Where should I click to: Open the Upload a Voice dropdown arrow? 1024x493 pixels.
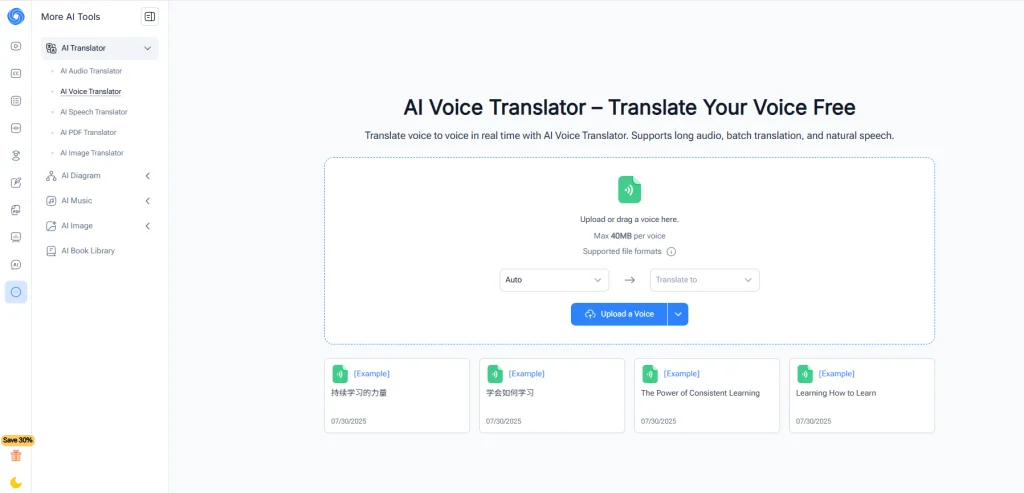pyautogui.click(x=678, y=314)
